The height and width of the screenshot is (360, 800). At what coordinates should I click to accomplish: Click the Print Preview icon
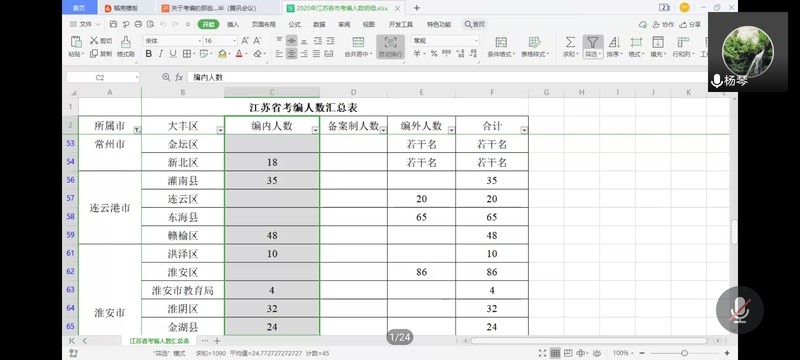151,24
